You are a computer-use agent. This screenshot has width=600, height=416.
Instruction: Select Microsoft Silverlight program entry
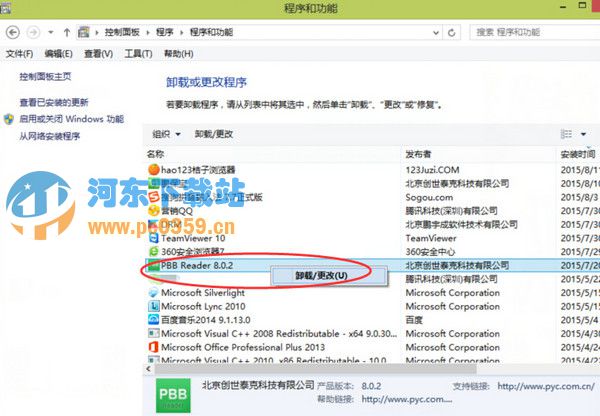point(203,293)
